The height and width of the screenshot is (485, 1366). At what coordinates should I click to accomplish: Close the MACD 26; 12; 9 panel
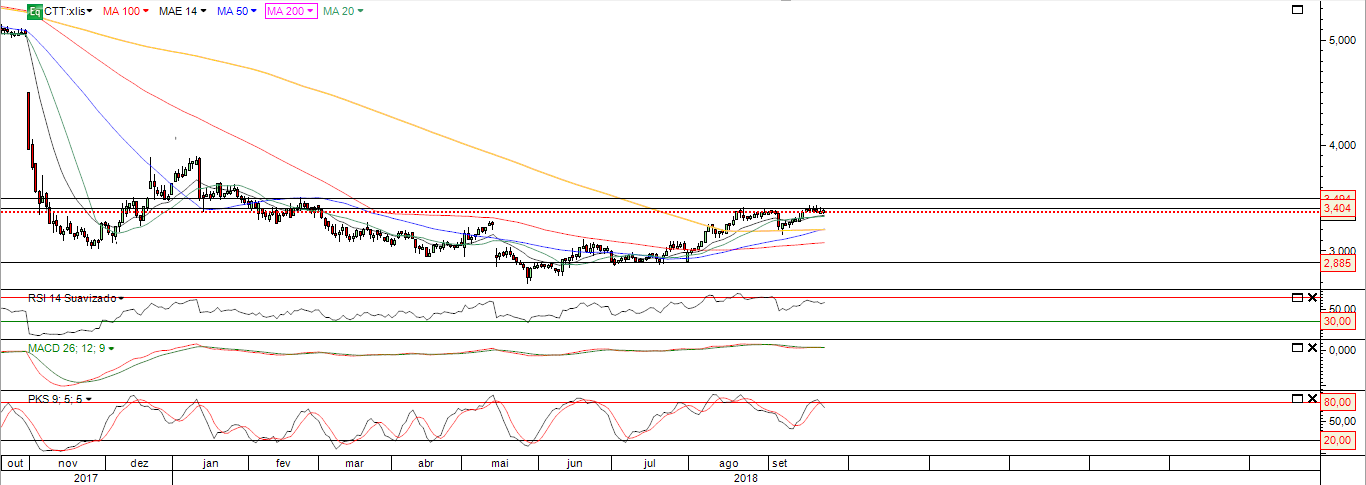click(x=1312, y=347)
